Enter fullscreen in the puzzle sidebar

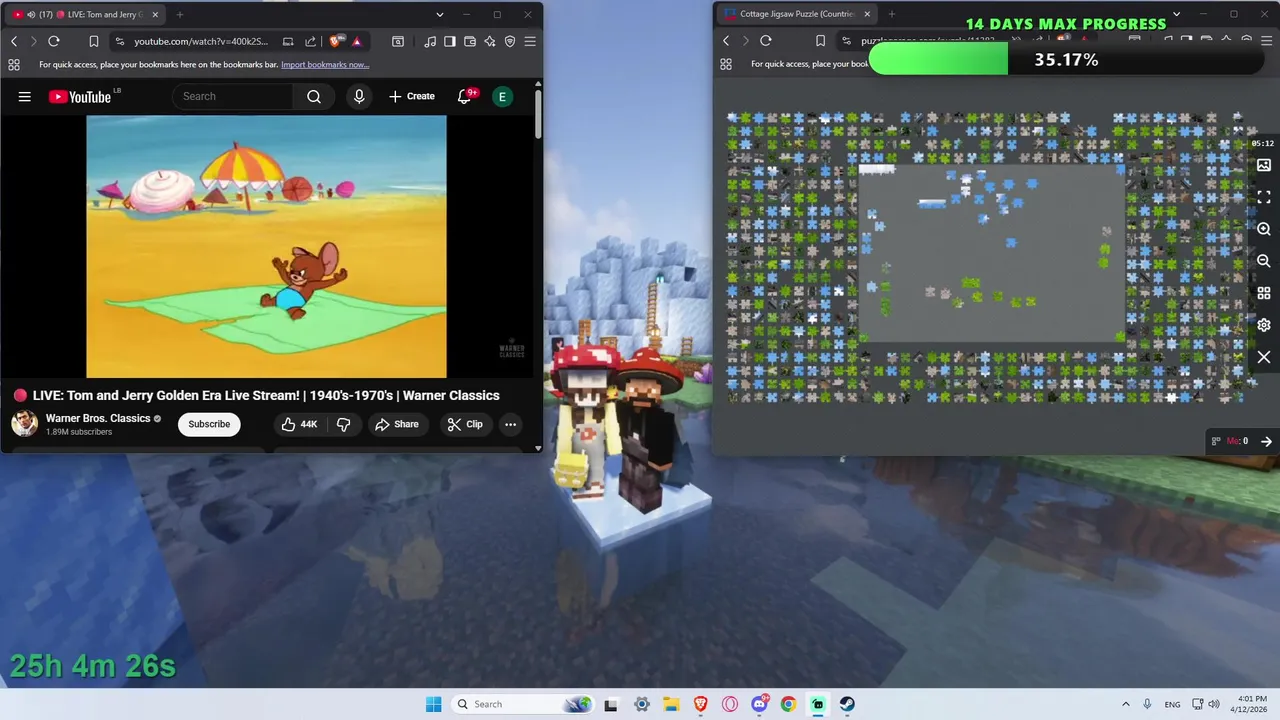tap(1264, 197)
